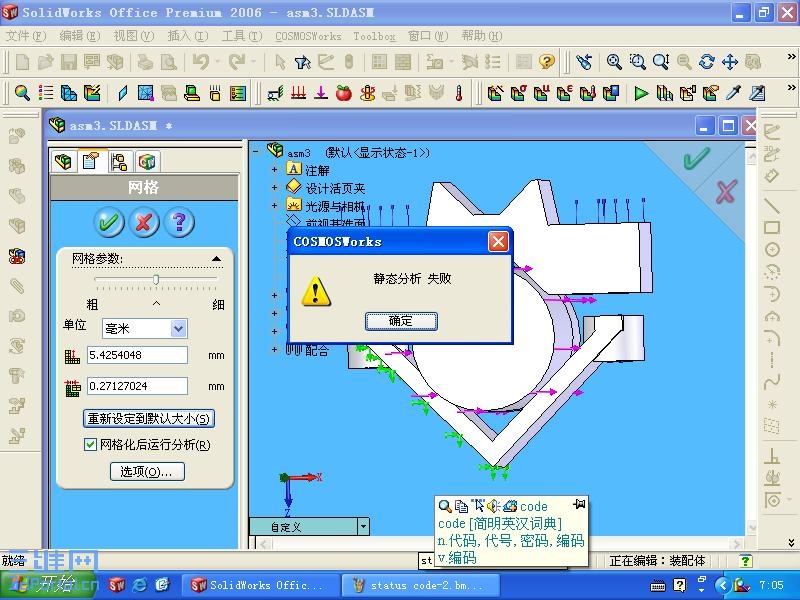
Task: Click the Zoom to Fit icon
Action: (x=614, y=62)
